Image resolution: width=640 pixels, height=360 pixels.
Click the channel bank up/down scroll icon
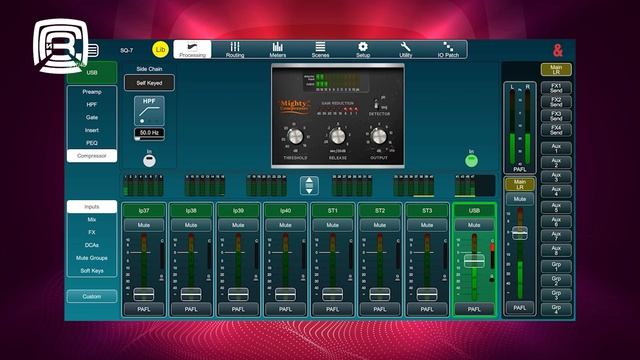pos(309,185)
